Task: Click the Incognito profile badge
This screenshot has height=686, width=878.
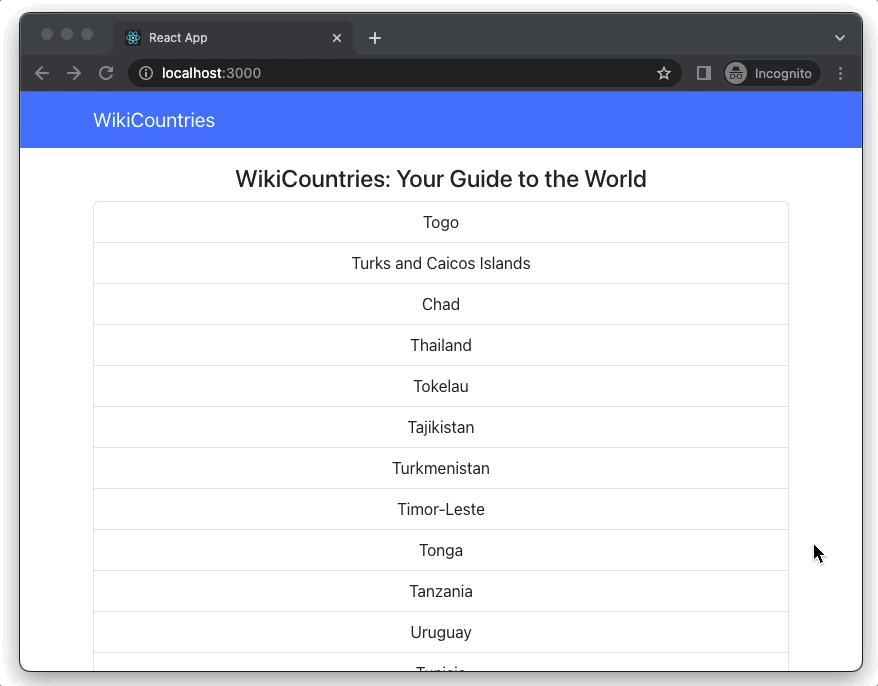Action: pyautogui.click(x=771, y=72)
